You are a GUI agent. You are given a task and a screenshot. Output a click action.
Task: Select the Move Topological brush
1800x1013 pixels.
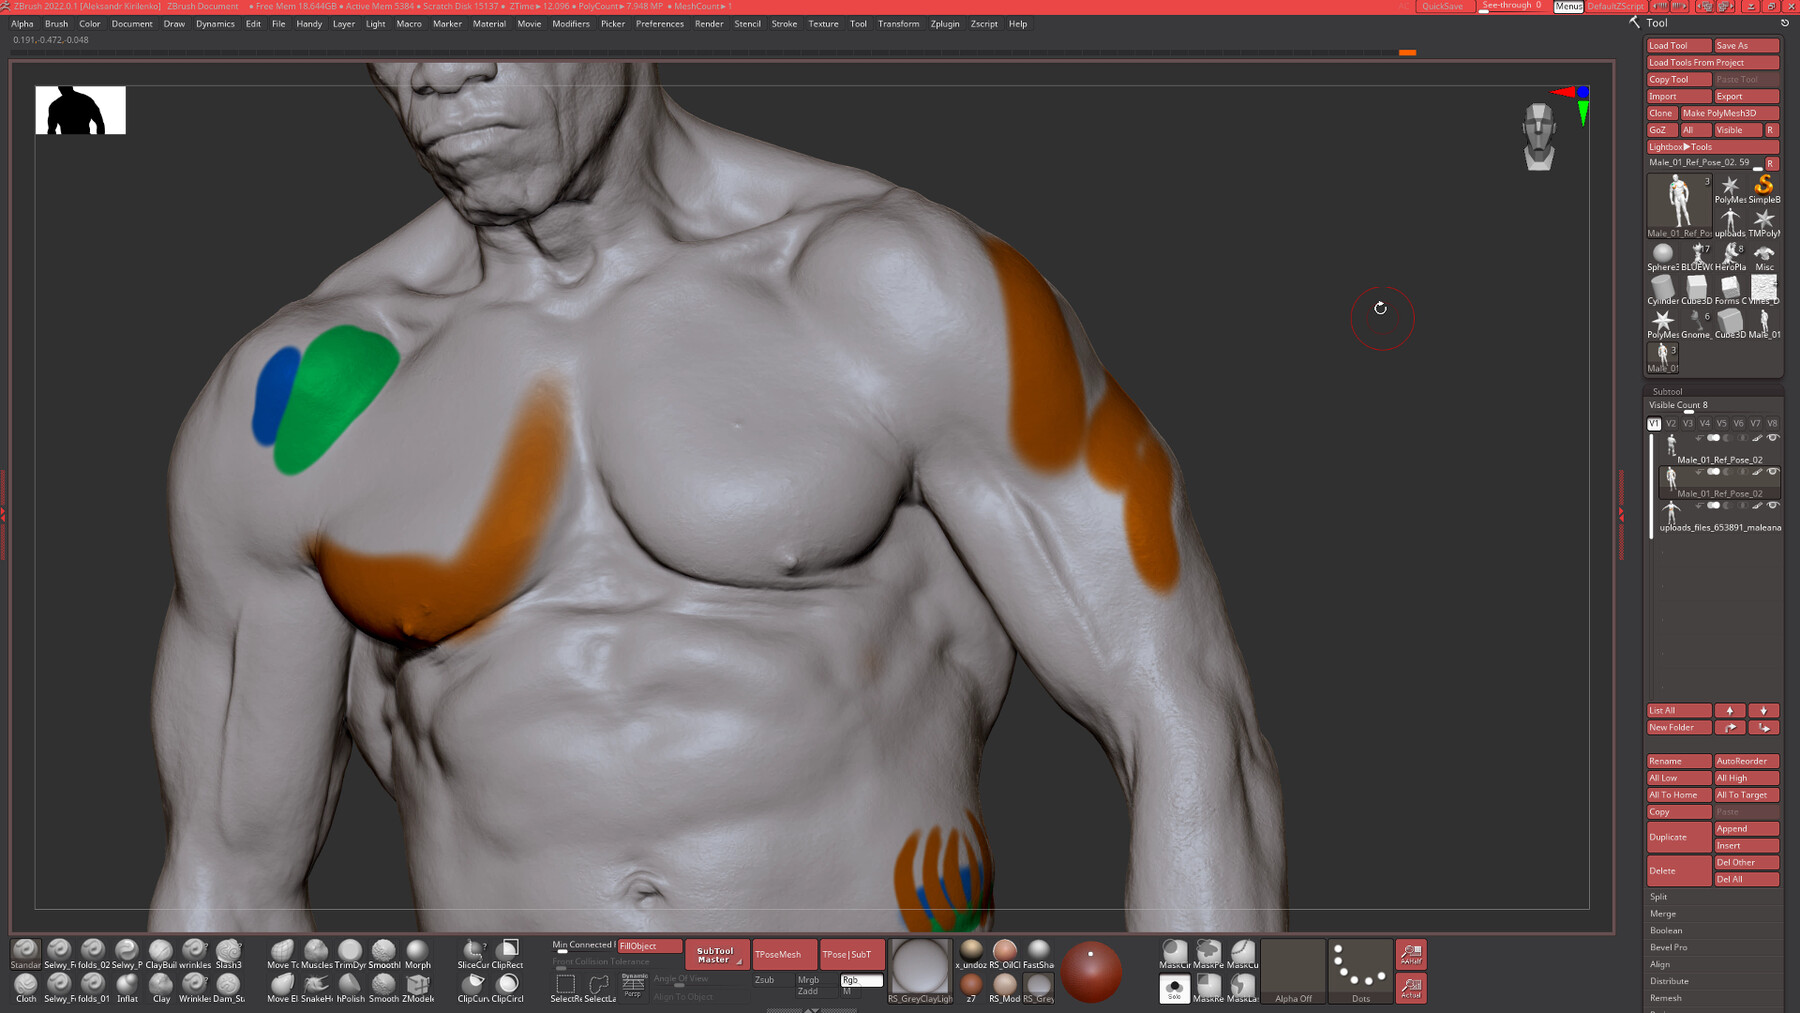tap(284, 952)
